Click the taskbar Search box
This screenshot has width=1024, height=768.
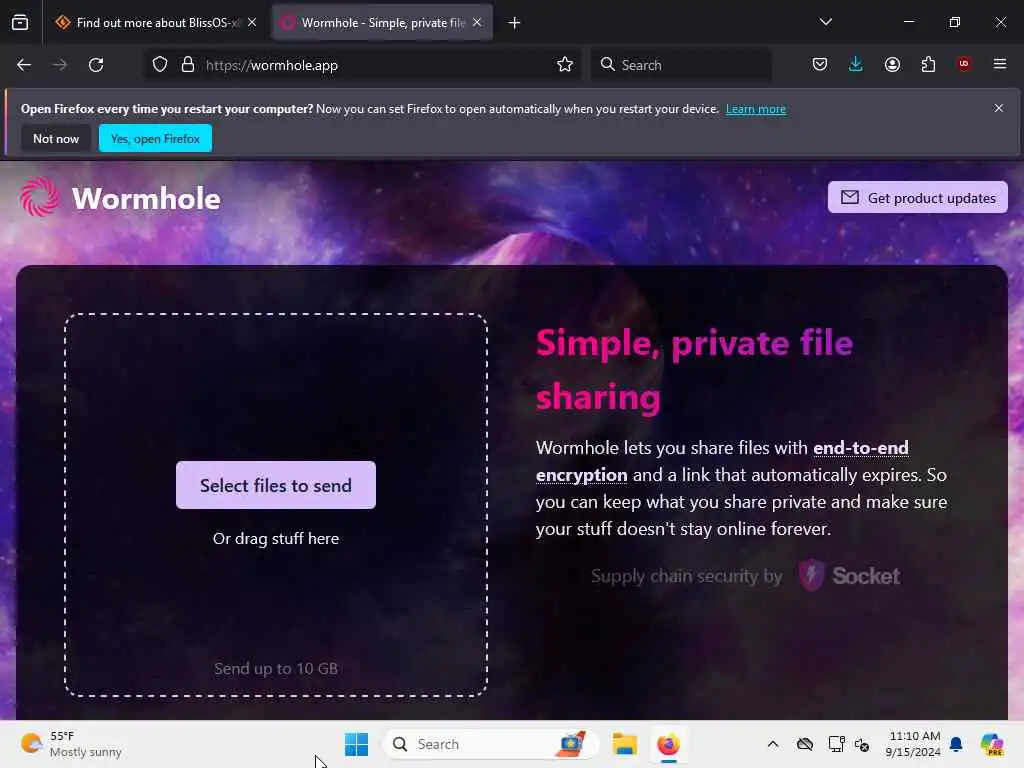pos(490,744)
